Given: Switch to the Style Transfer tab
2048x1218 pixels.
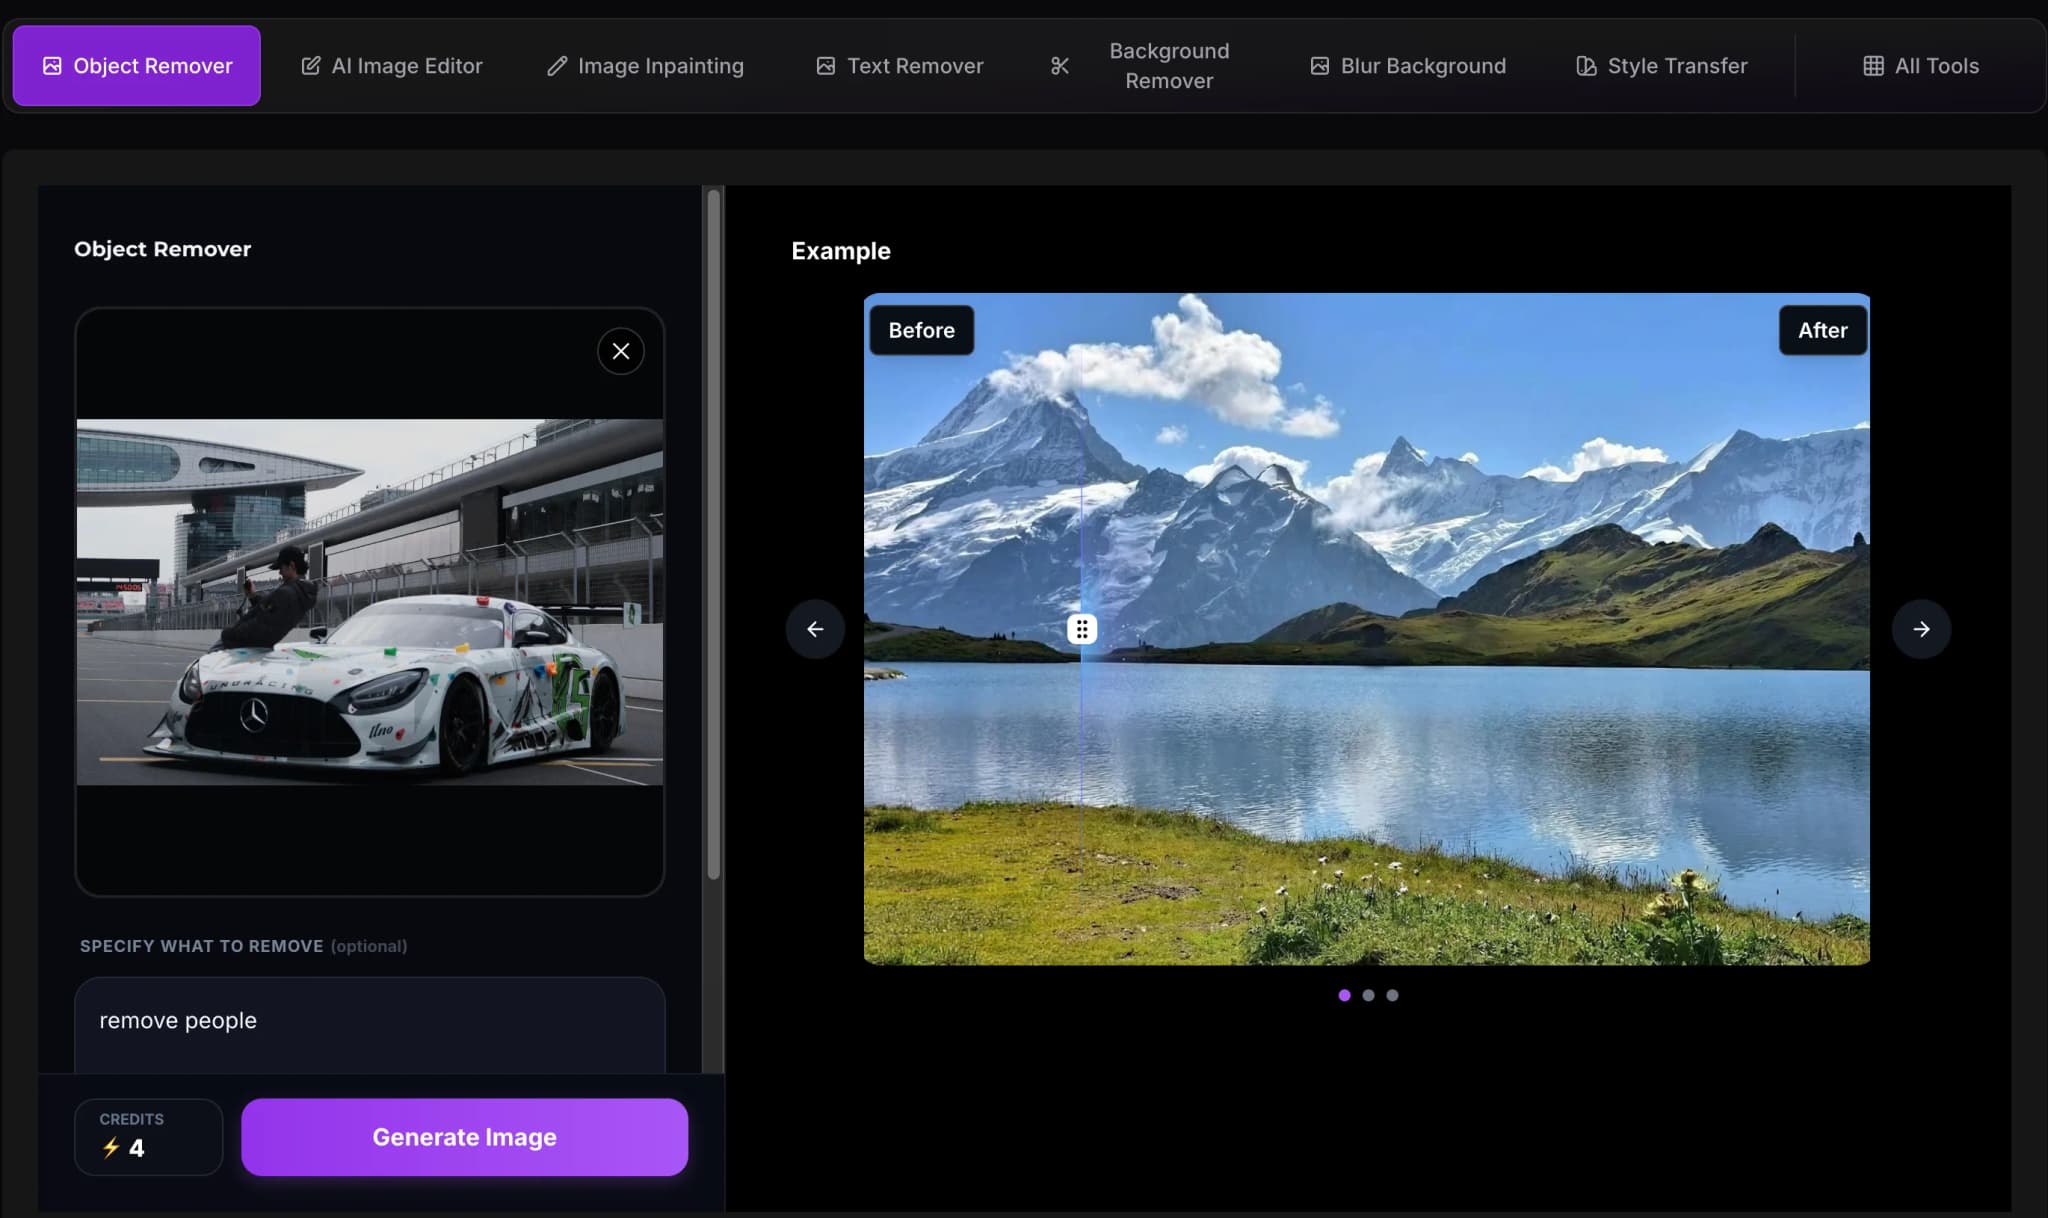Looking at the screenshot, I should tap(1676, 66).
